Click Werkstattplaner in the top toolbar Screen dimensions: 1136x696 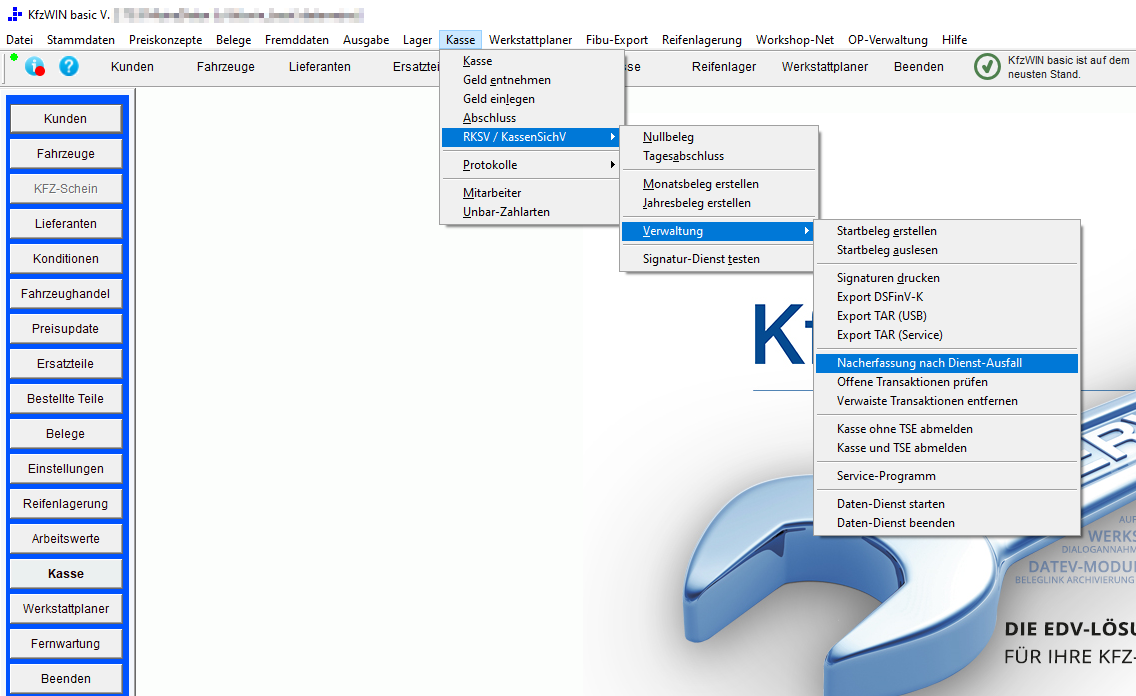824,67
